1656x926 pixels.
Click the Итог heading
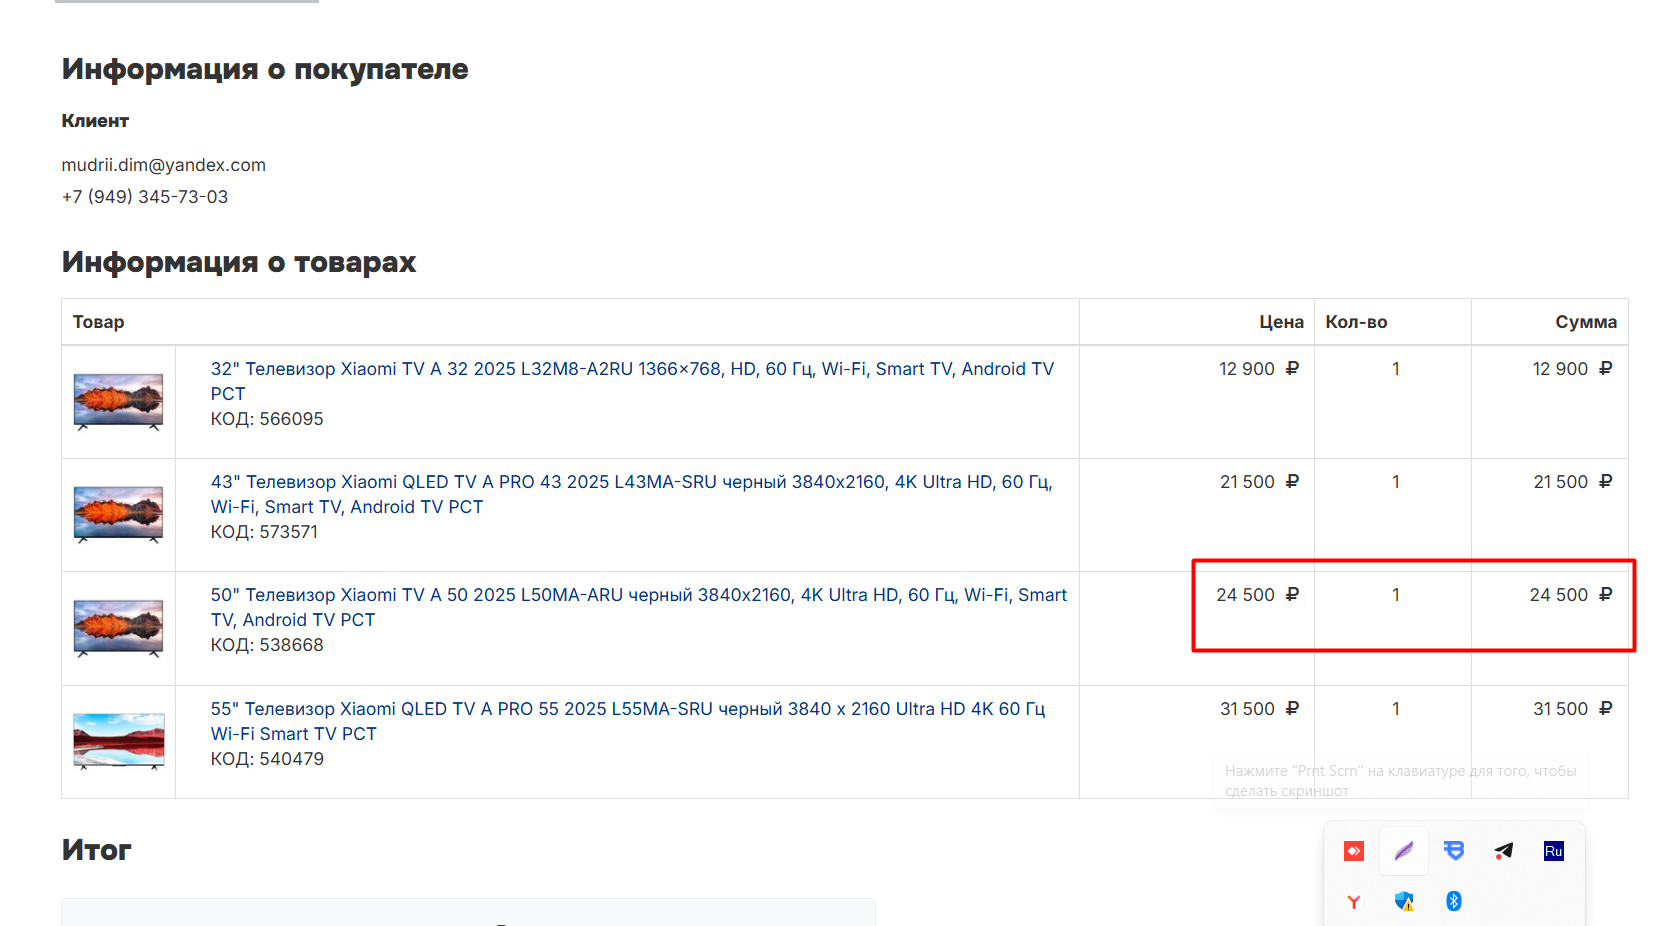coord(96,850)
